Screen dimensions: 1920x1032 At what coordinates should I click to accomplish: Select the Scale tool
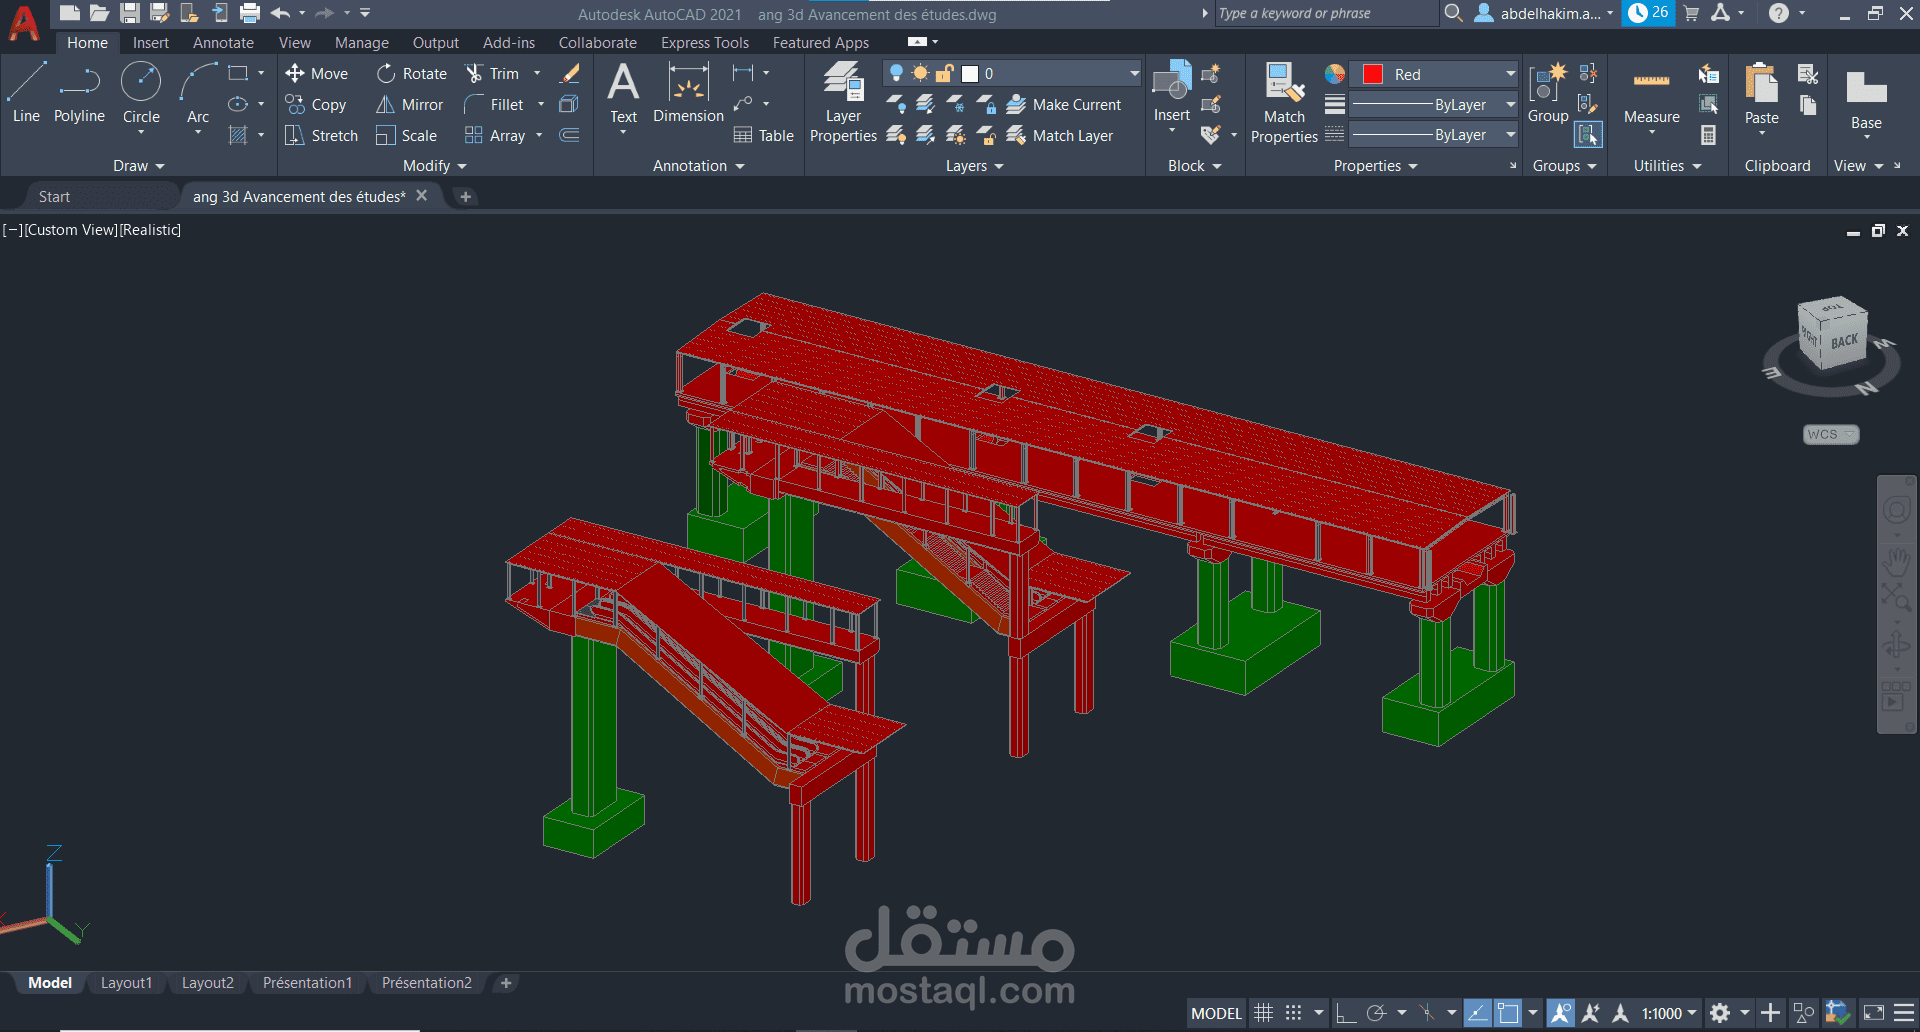click(406, 135)
